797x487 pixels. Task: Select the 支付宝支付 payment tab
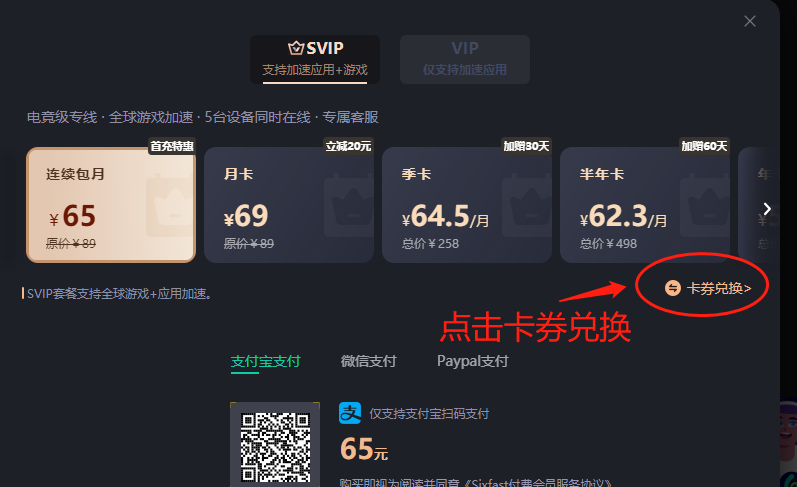(x=265, y=361)
